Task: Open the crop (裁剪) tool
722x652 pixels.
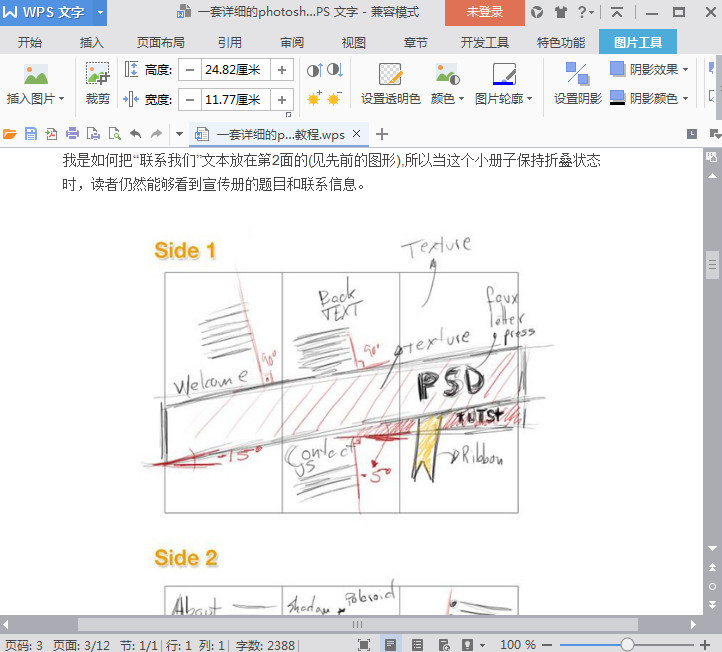Action: [98, 83]
